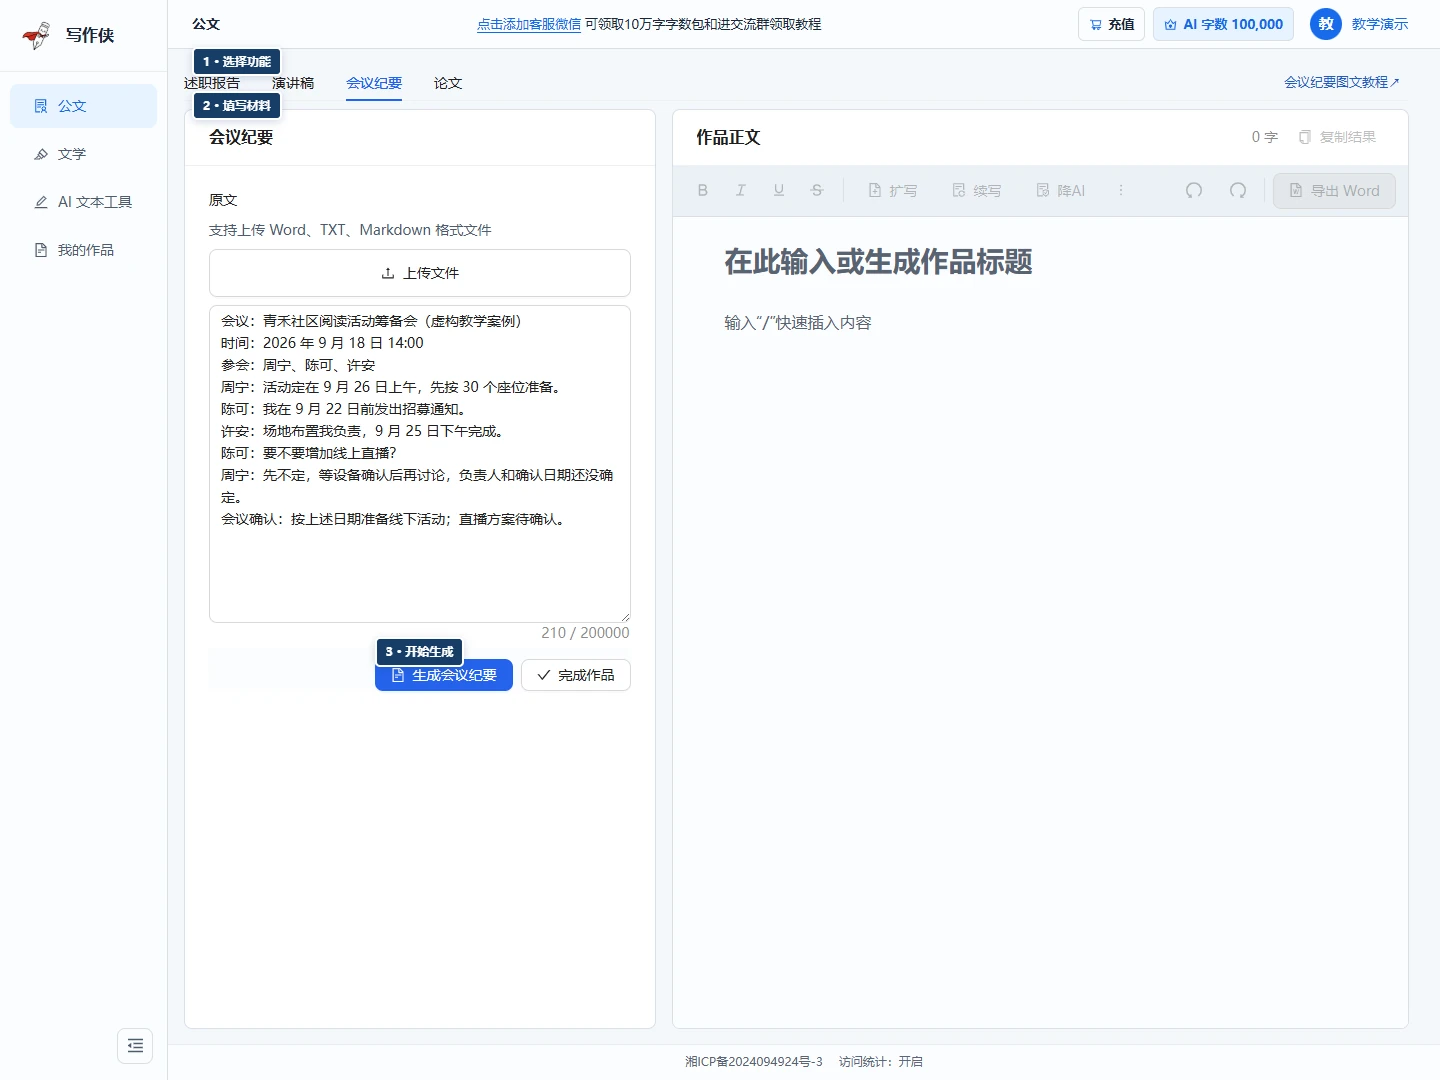Viewport: 1440px width, 1080px height.
Task: Click the 原文 field label
Action: point(223,200)
